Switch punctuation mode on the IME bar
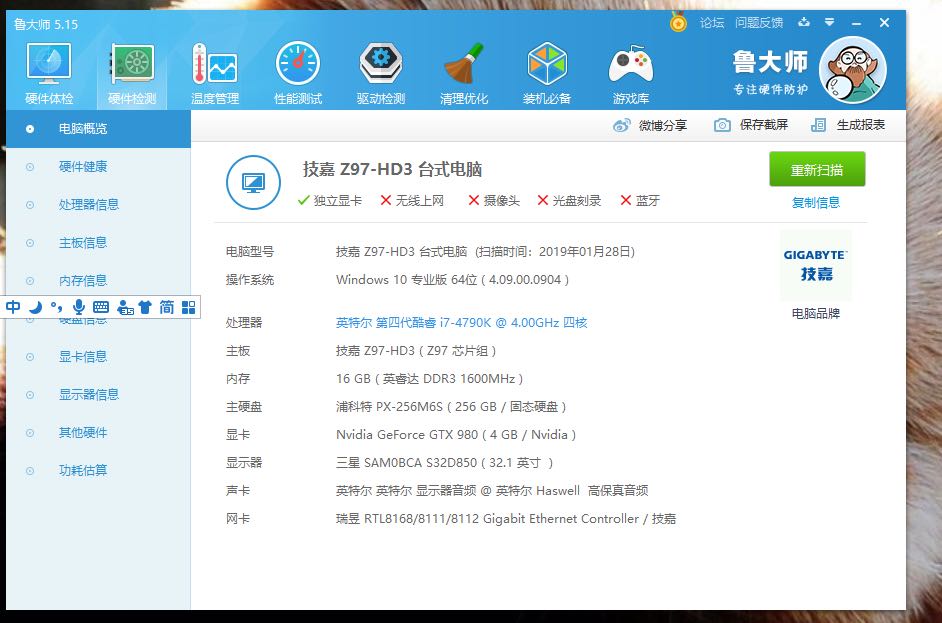This screenshot has height=623, width=942. (56, 308)
